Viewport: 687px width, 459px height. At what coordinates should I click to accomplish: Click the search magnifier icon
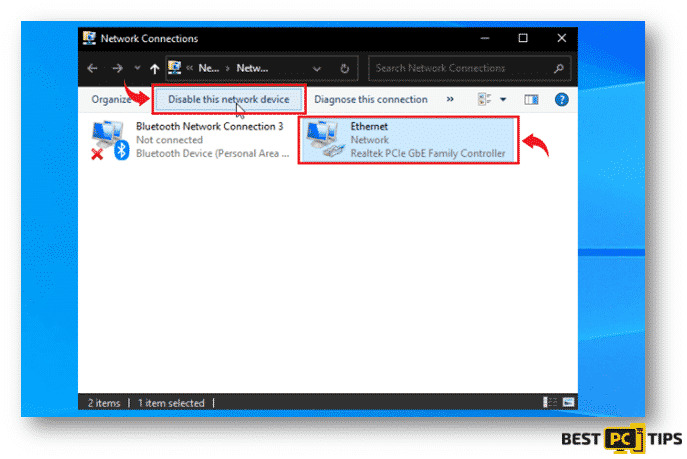pyautogui.click(x=559, y=68)
